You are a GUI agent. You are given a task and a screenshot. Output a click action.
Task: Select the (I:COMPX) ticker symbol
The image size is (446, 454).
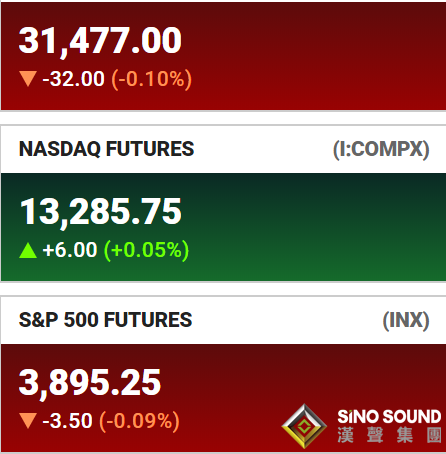point(381,149)
